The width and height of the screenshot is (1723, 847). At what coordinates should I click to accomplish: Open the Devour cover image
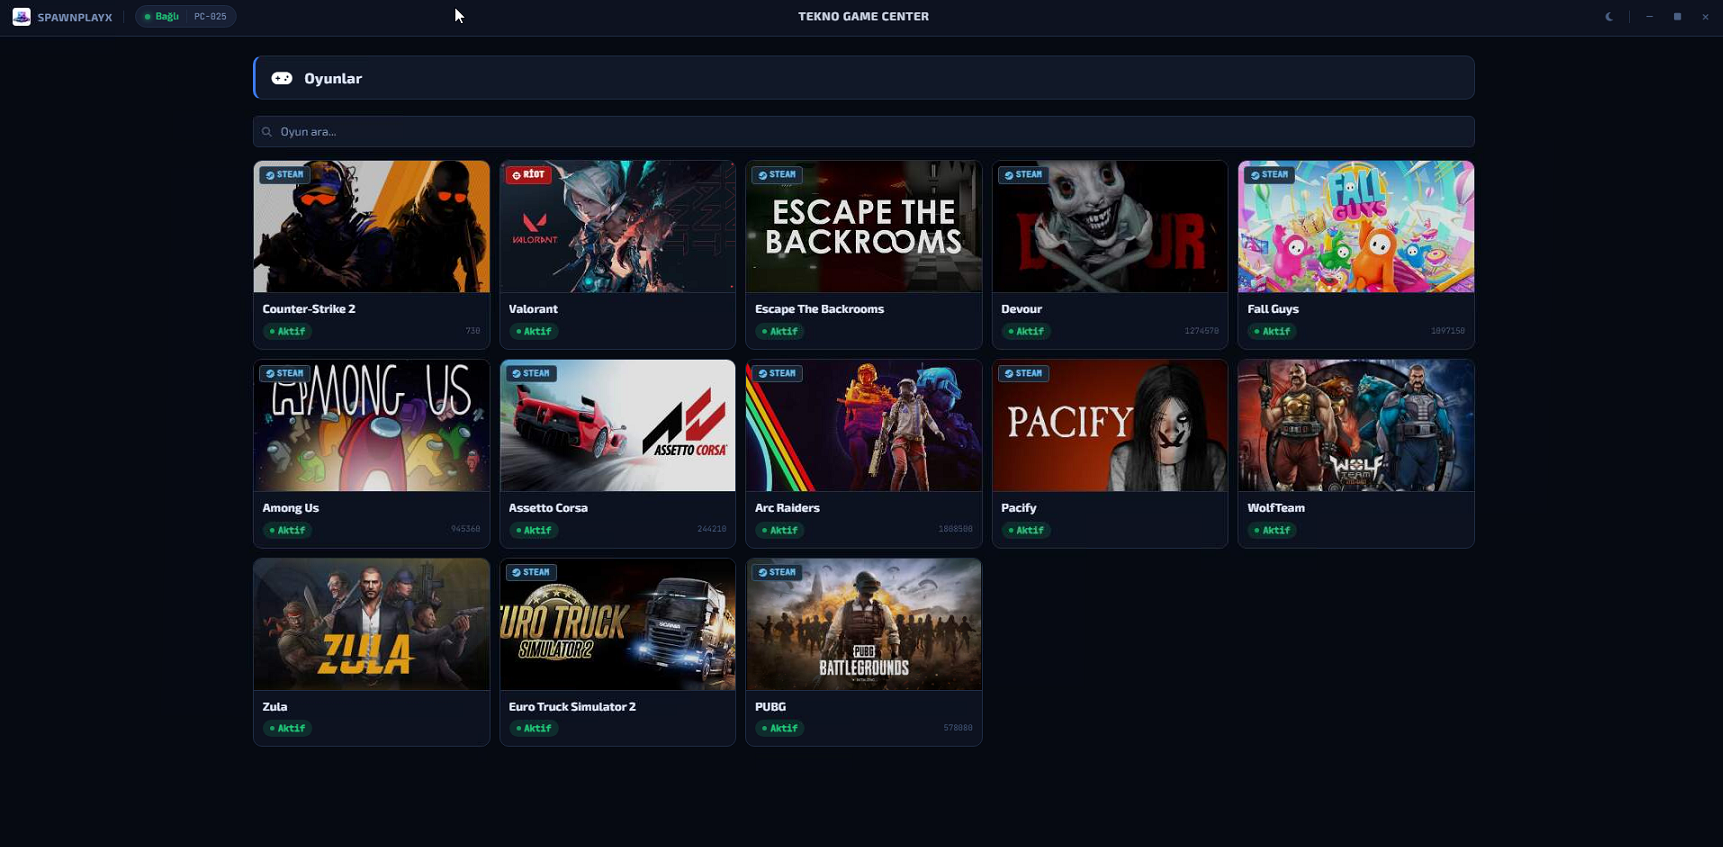(1110, 227)
